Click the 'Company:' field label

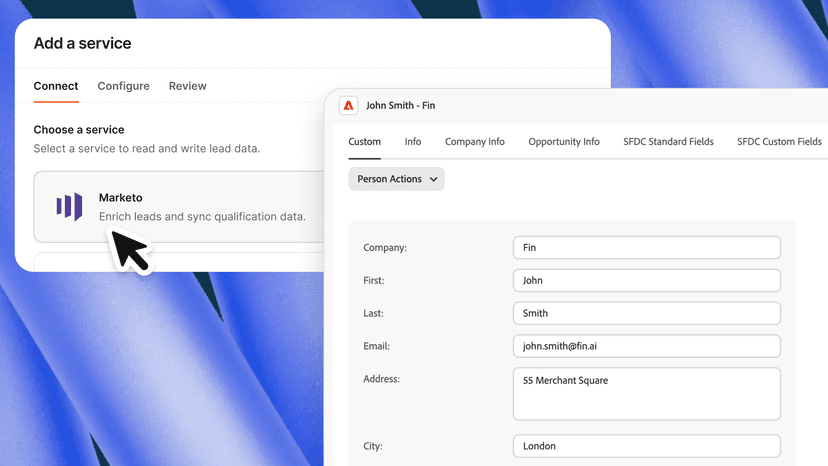coord(385,248)
